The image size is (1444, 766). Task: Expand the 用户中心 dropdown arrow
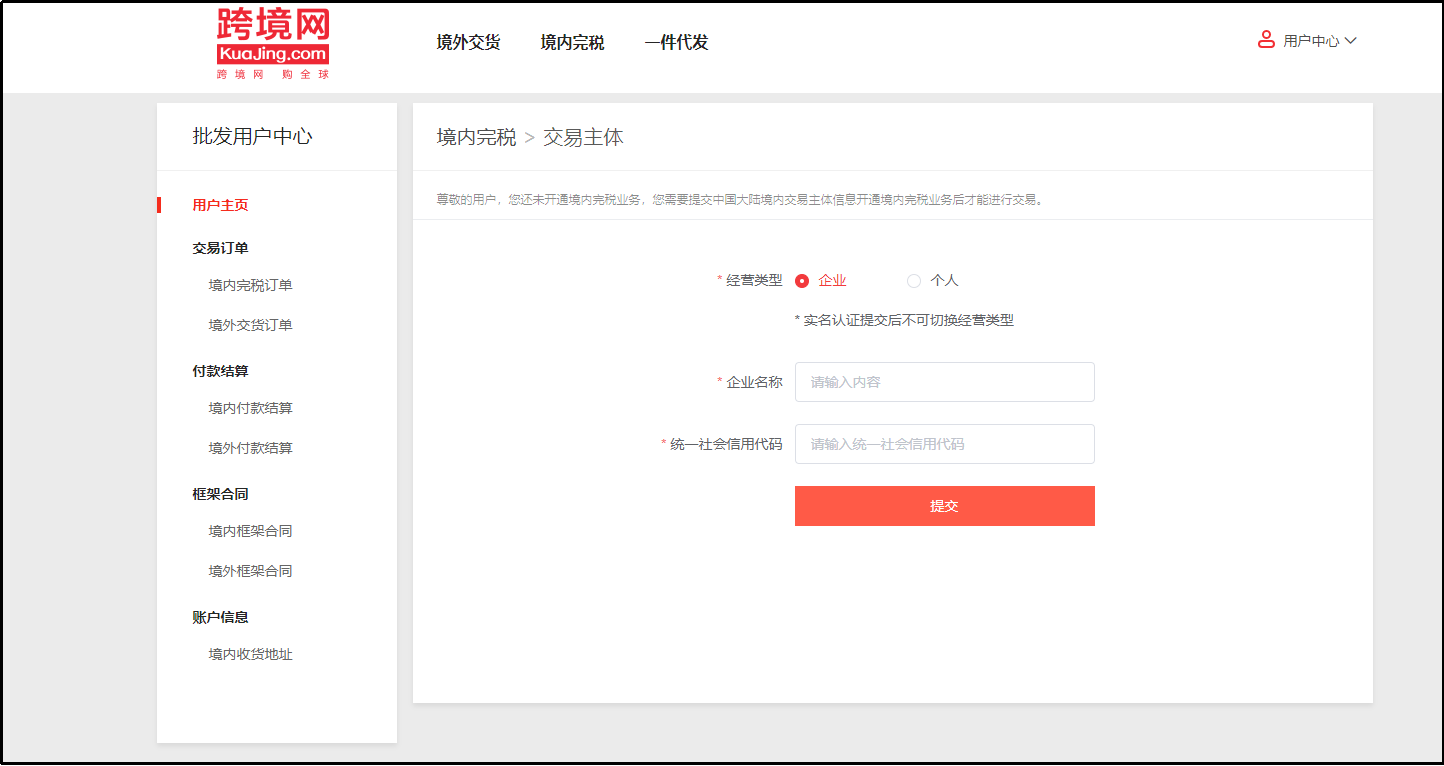(1350, 41)
